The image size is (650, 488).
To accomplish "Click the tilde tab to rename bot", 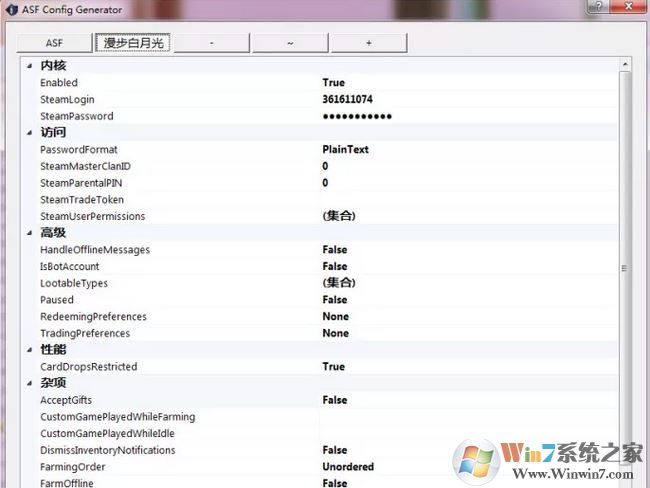I will [x=290, y=43].
